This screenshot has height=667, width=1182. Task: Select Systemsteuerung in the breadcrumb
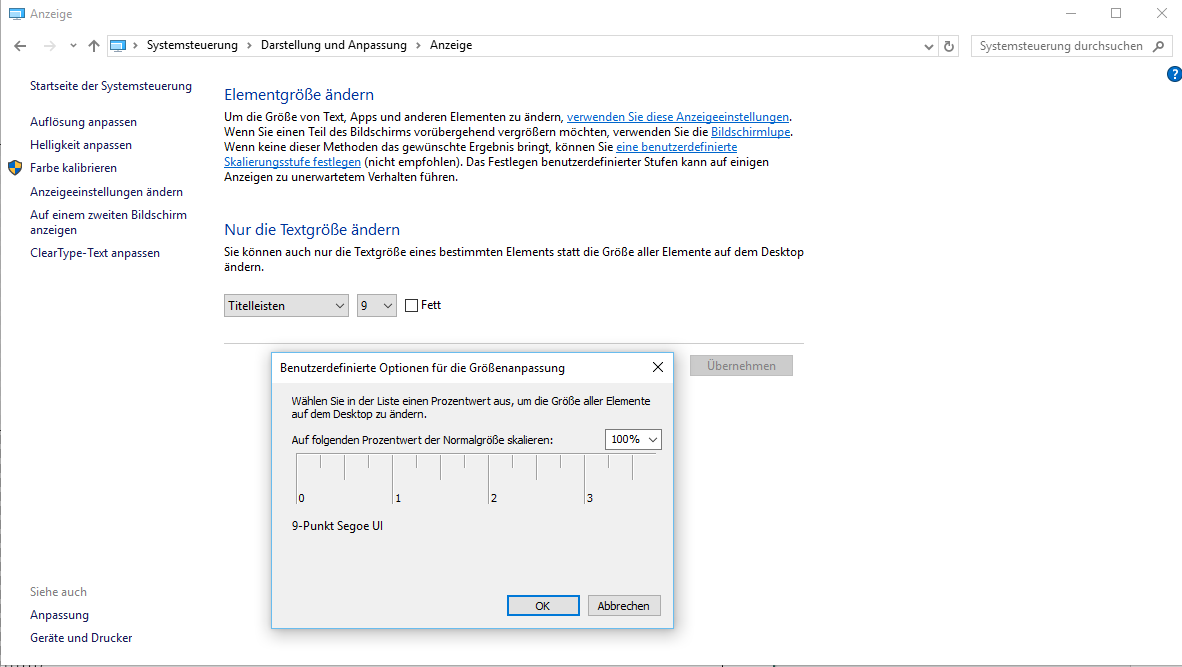(192, 45)
